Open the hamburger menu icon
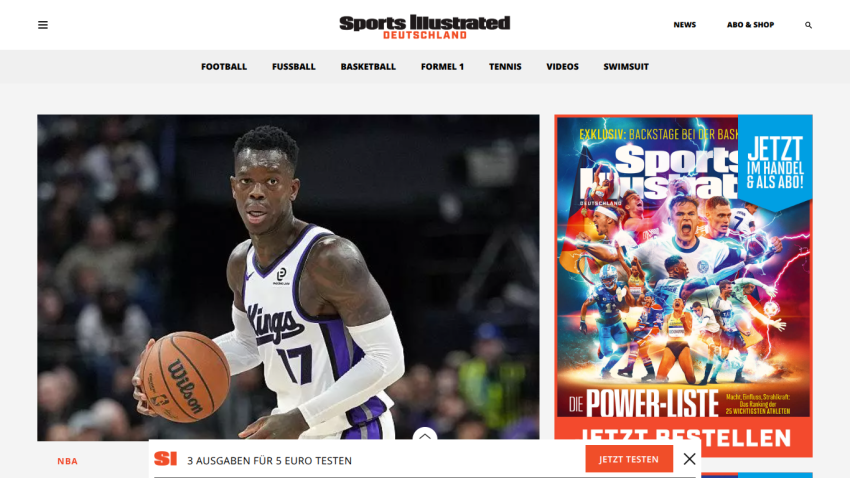 click(x=43, y=25)
